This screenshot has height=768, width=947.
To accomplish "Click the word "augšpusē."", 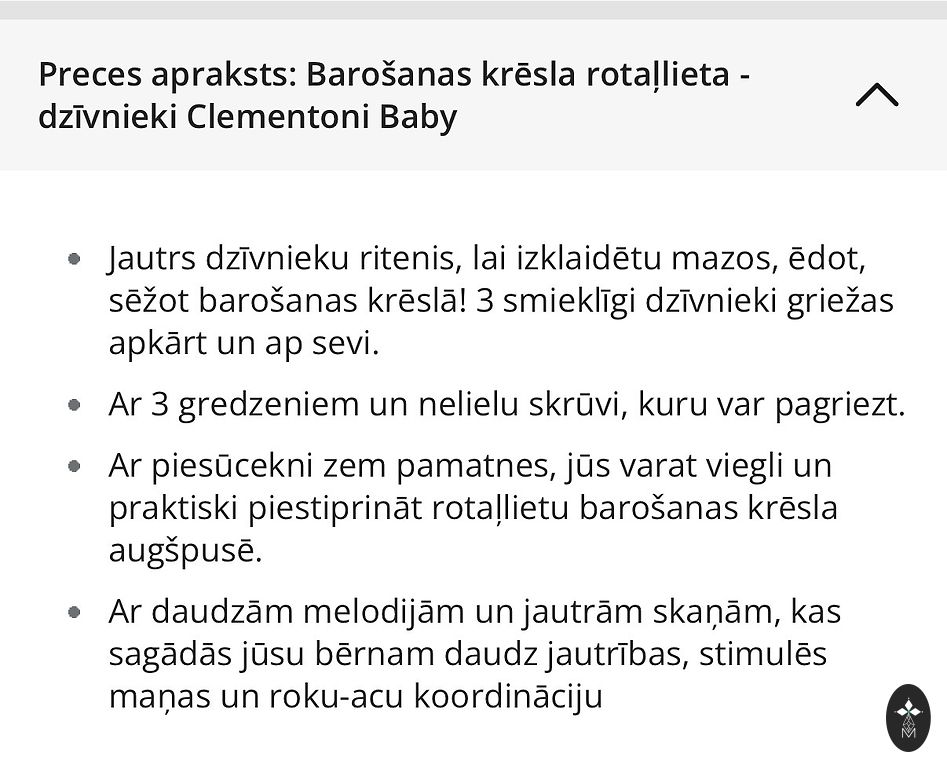I will (x=185, y=550).
